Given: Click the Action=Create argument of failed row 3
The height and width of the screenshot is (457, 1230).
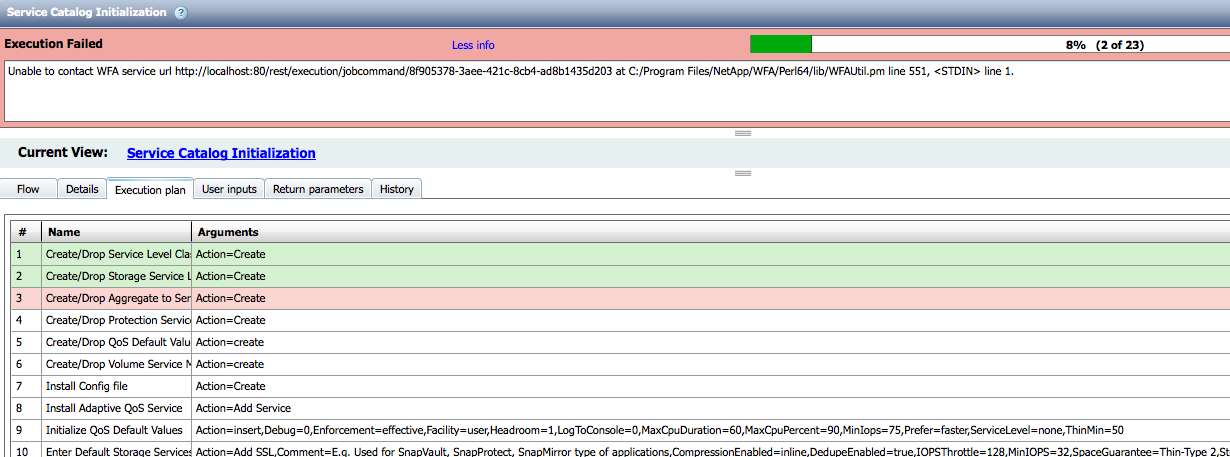Looking at the screenshot, I should click(x=711, y=298).
